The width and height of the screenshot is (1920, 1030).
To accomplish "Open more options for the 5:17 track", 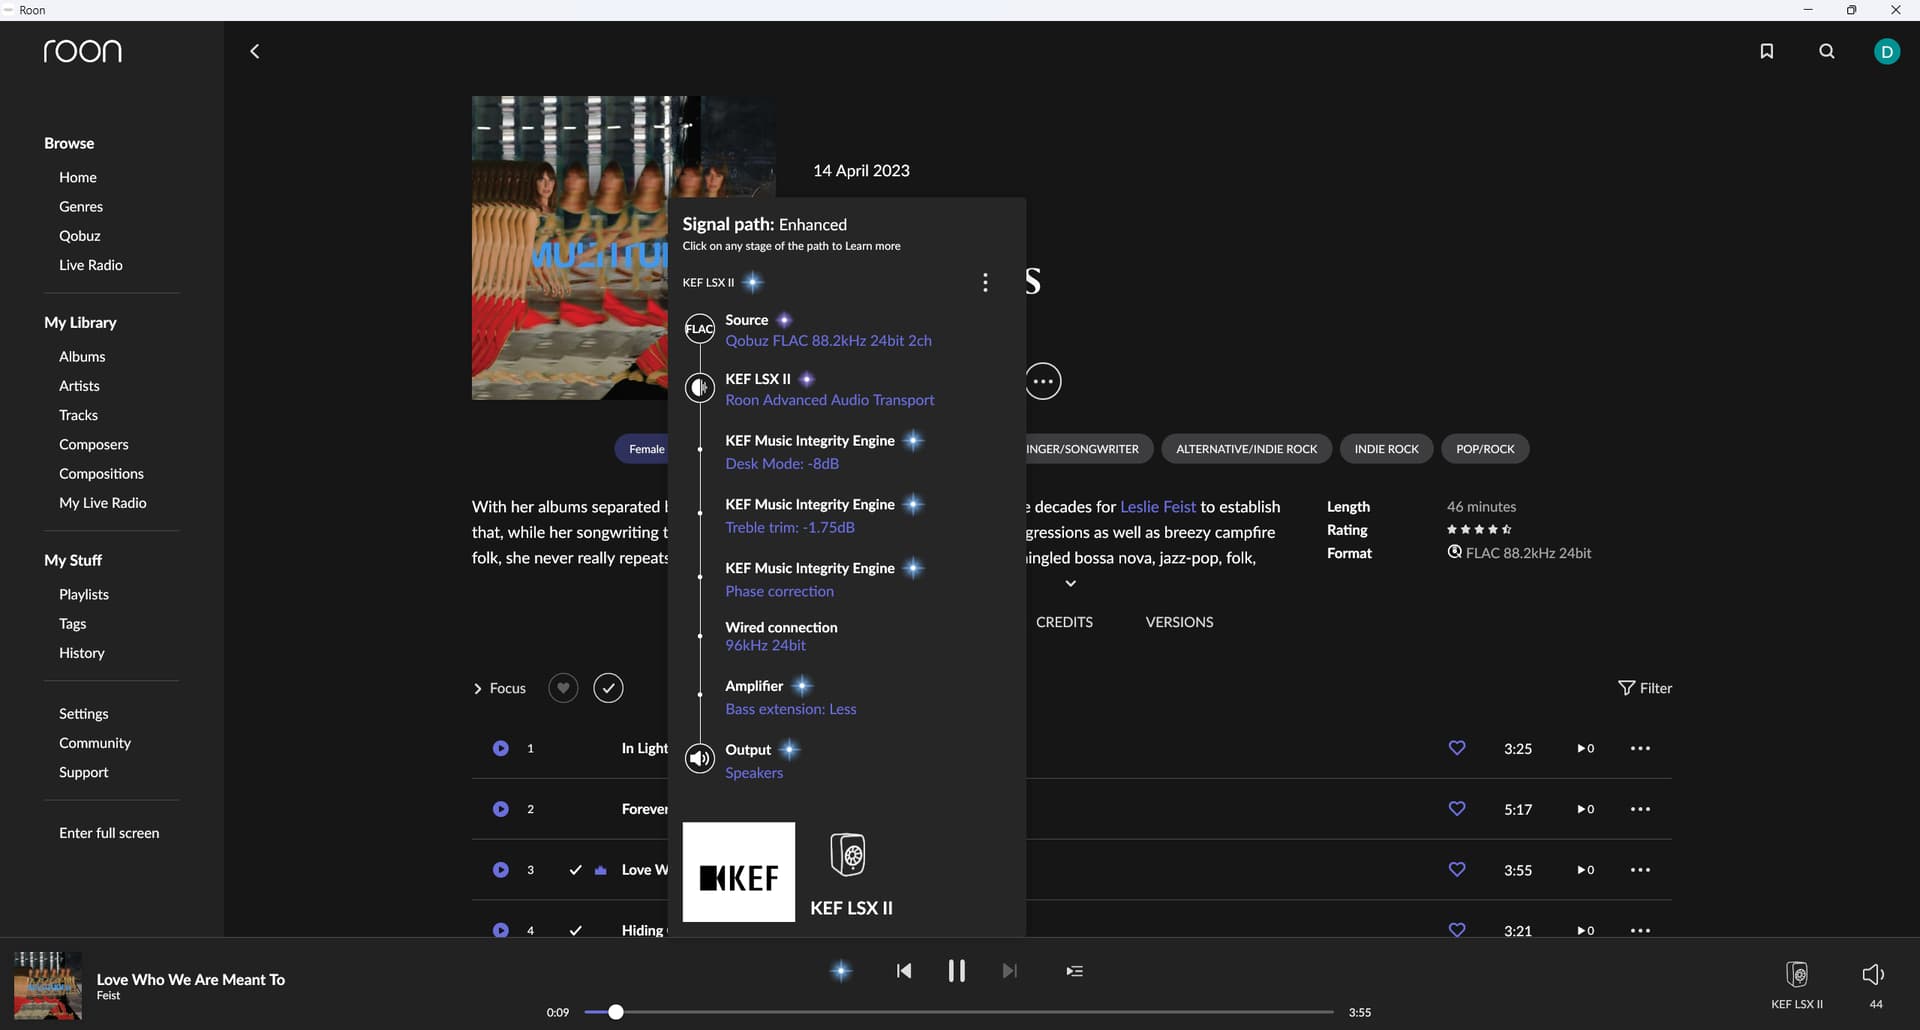I will 1640,809.
